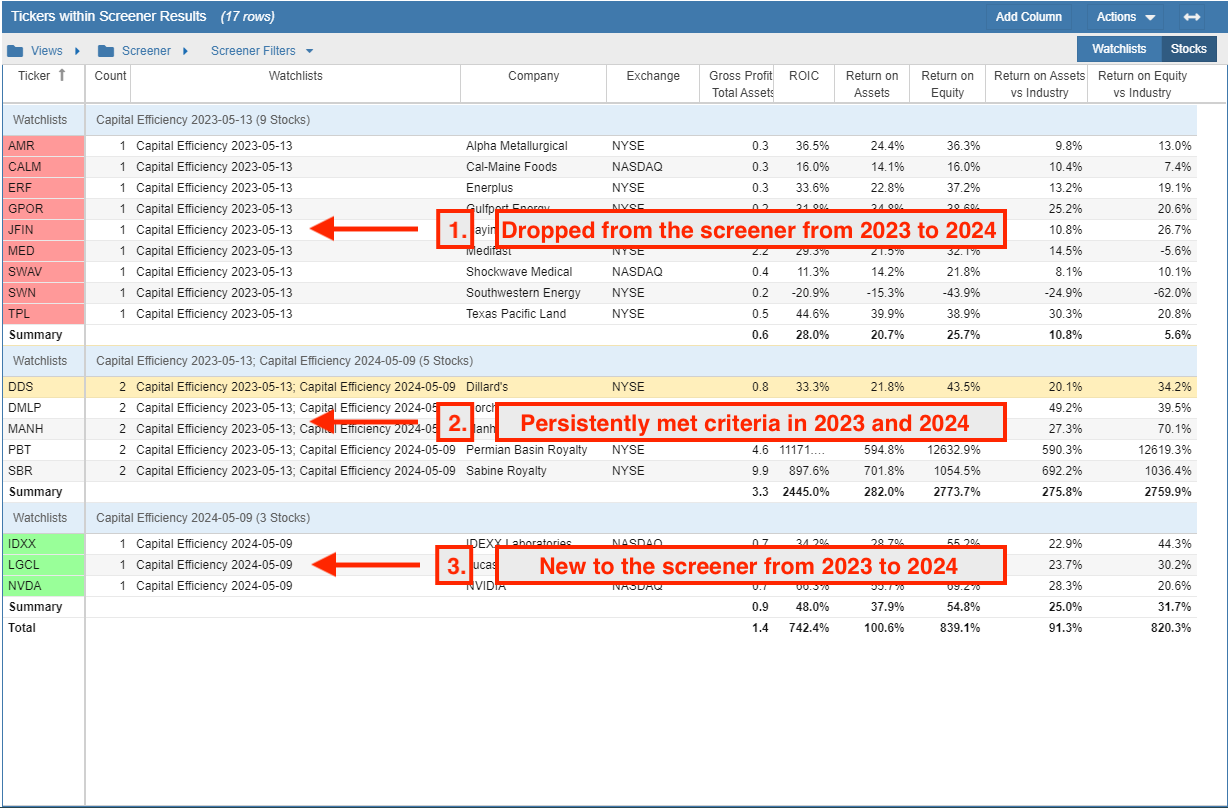1228x808 pixels.
Task: Open the Screener Filters dropdown
Action: pos(262,51)
